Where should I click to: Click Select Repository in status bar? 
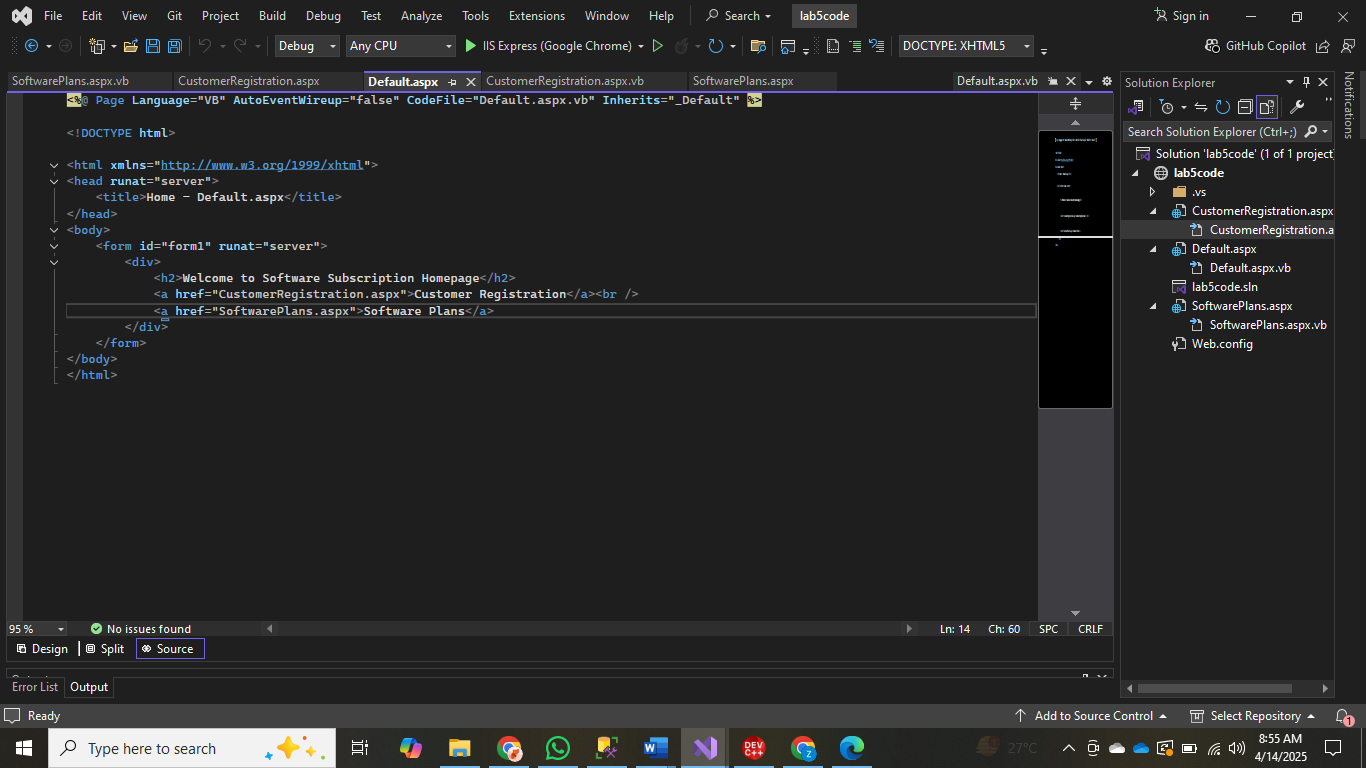pyautogui.click(x=1254, y=716)
